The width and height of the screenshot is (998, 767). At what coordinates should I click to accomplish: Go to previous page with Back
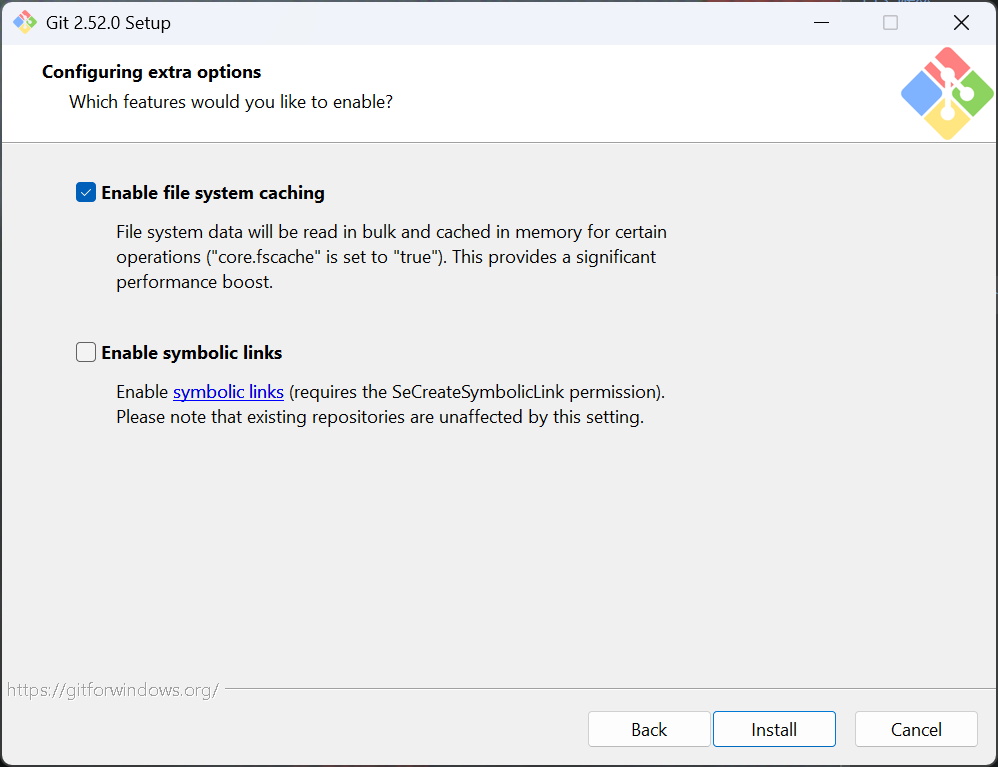click(649, 729)
